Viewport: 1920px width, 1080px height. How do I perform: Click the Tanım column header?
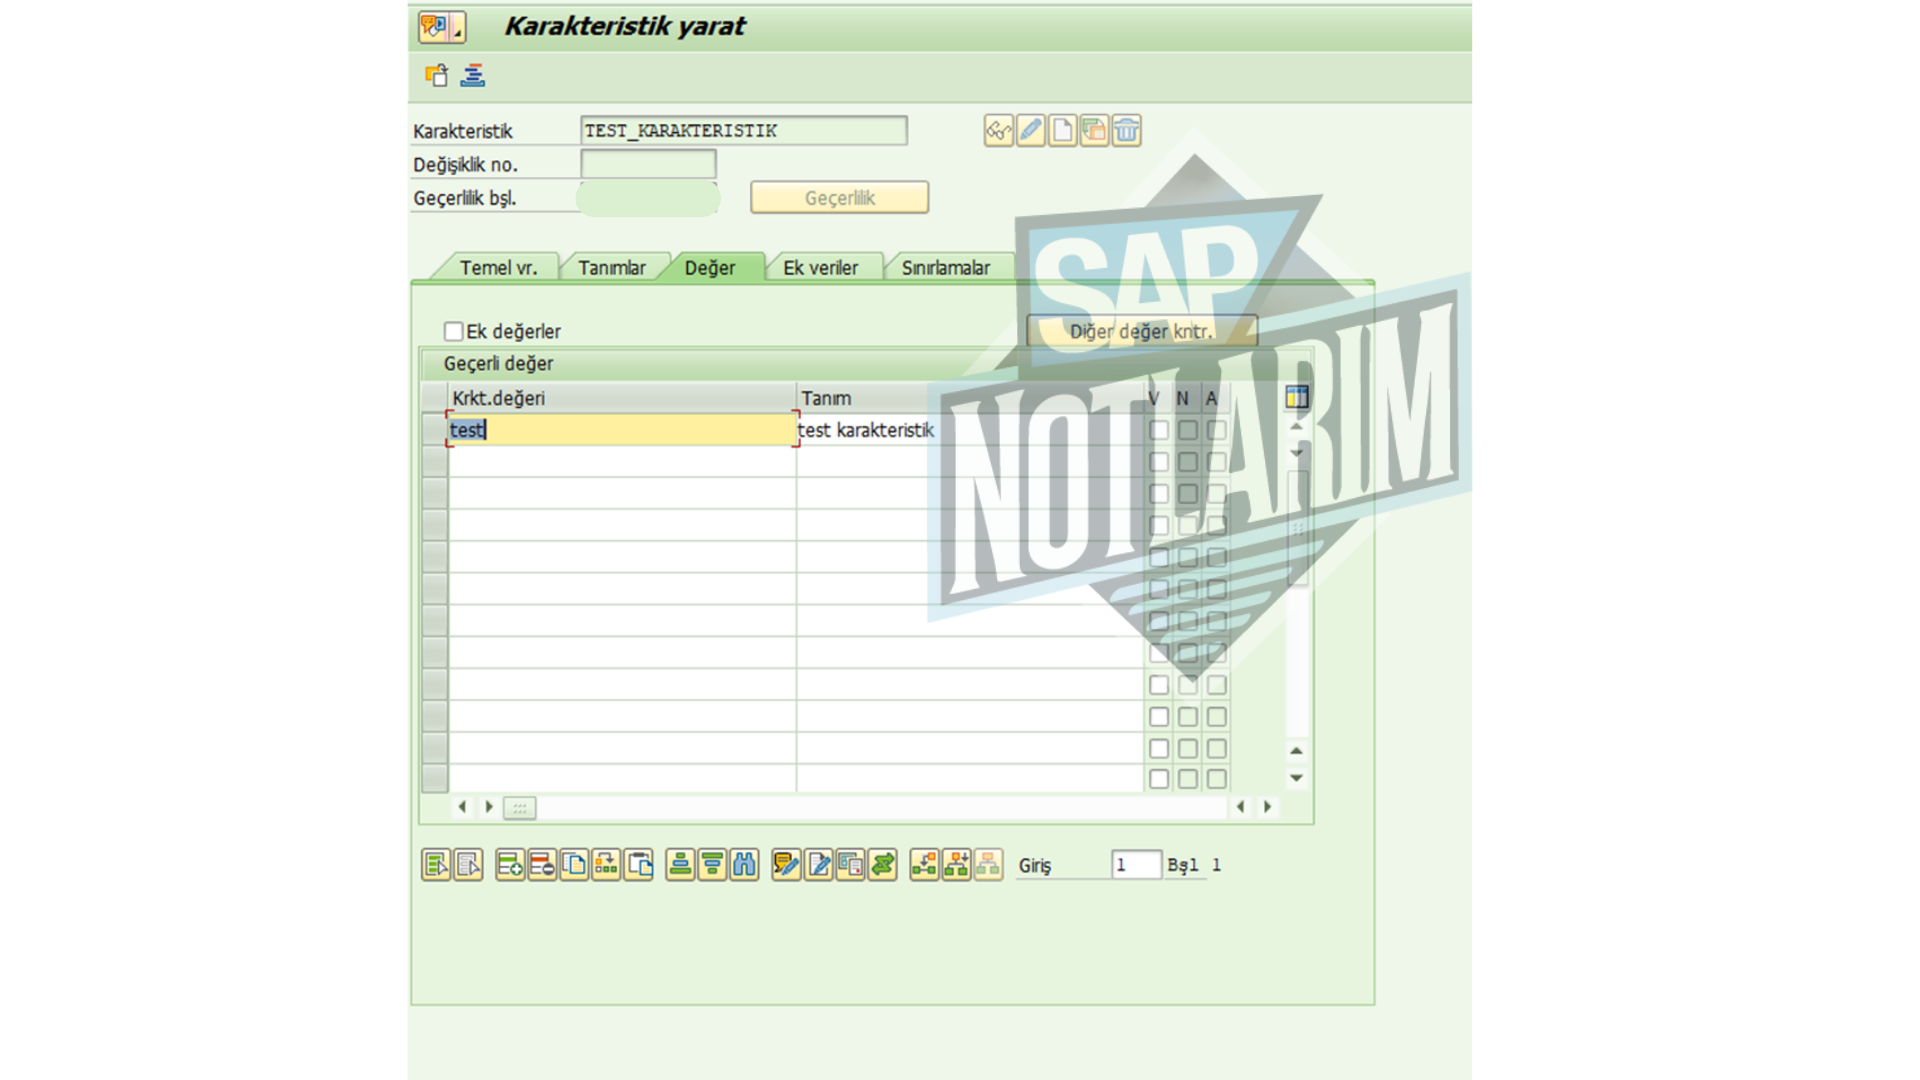pyautogui.click(x=970, y=398)
